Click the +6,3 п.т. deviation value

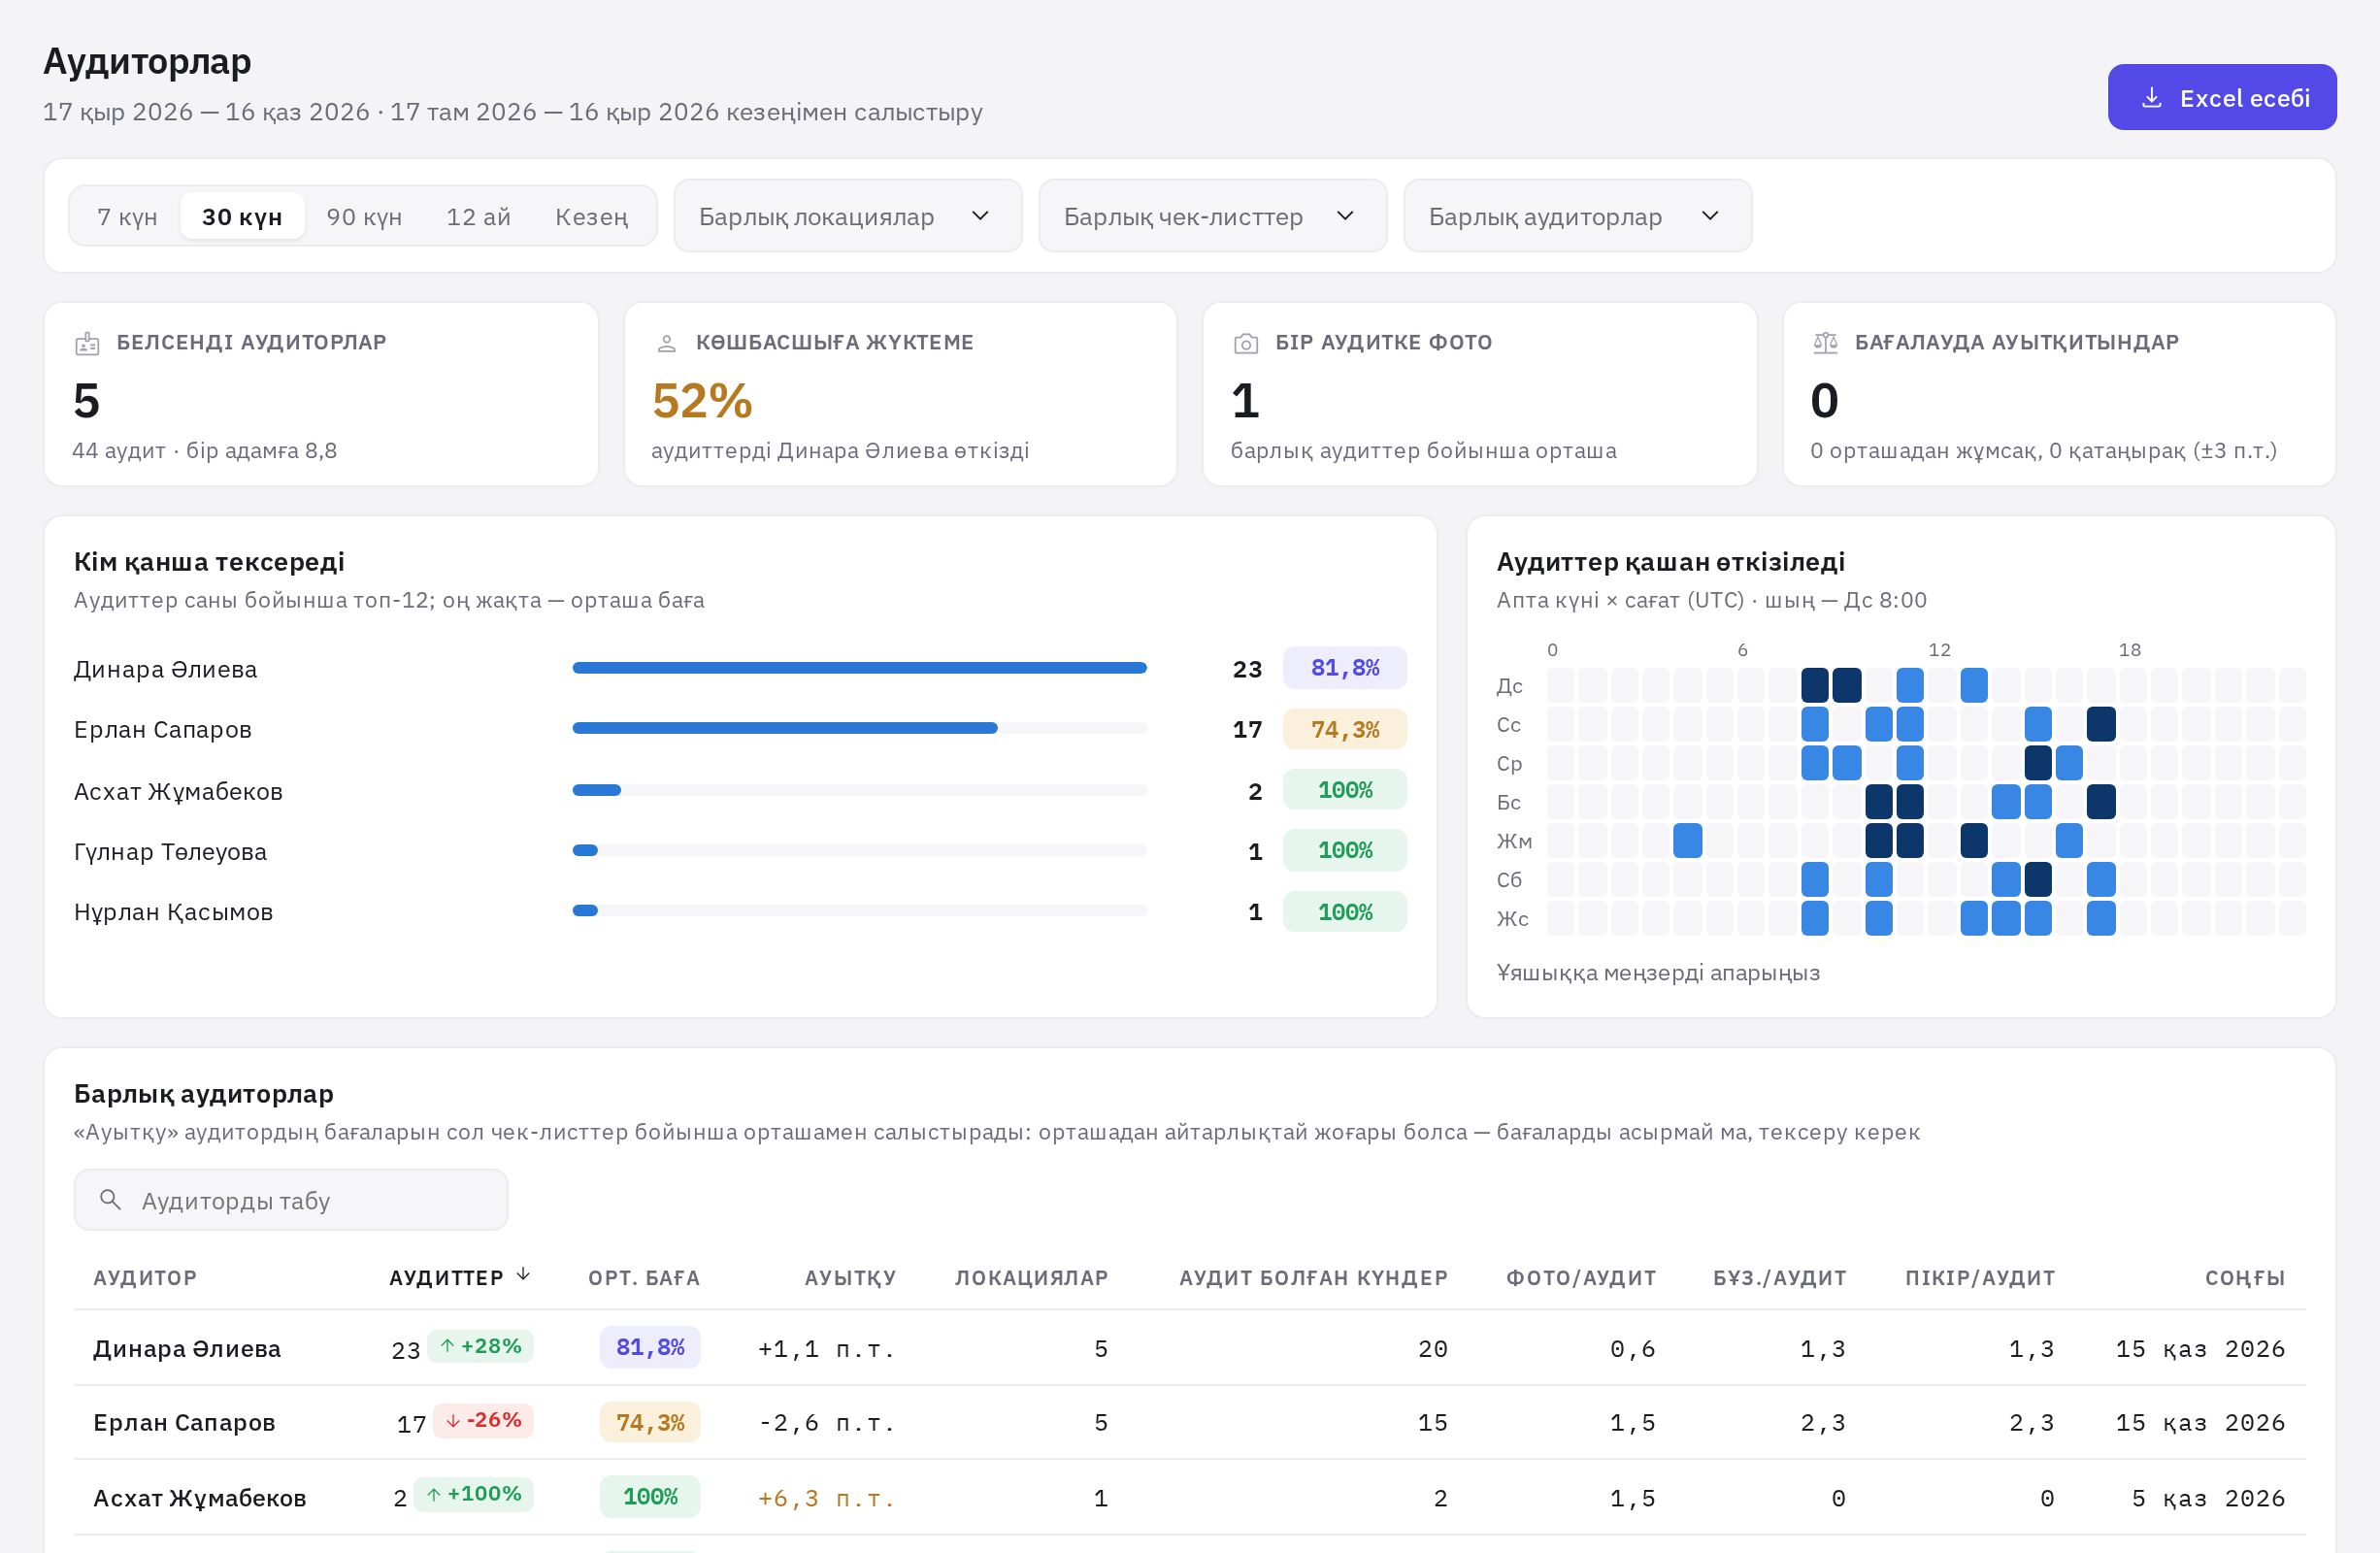click(x=826, y=1498)
